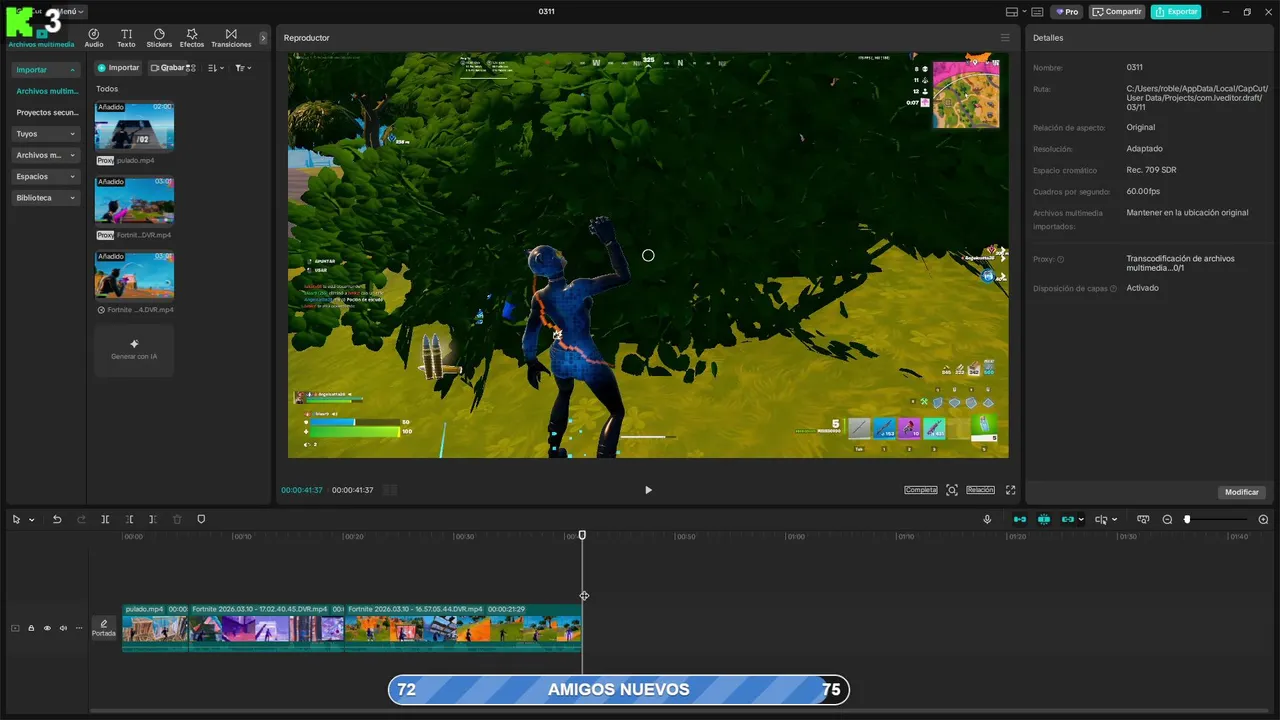Expand the Espacios sidebar section
The image size is (1280, 720).
tap(46, 176)
